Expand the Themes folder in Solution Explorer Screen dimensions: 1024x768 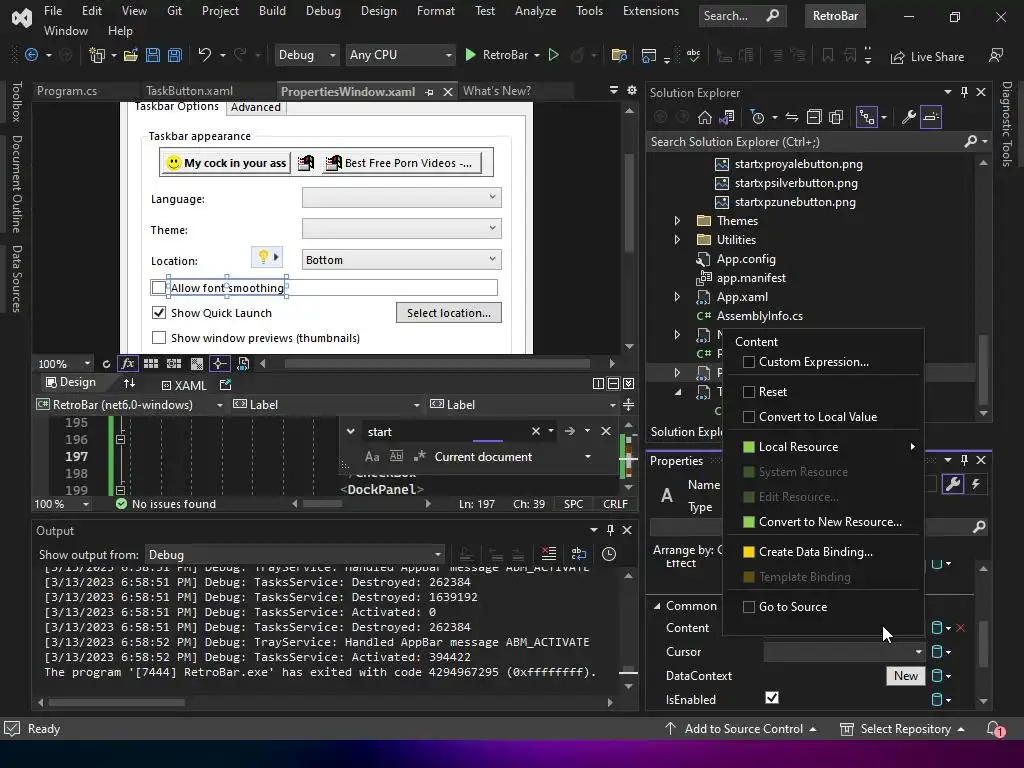pyautogui.click(x=677, y=221)
